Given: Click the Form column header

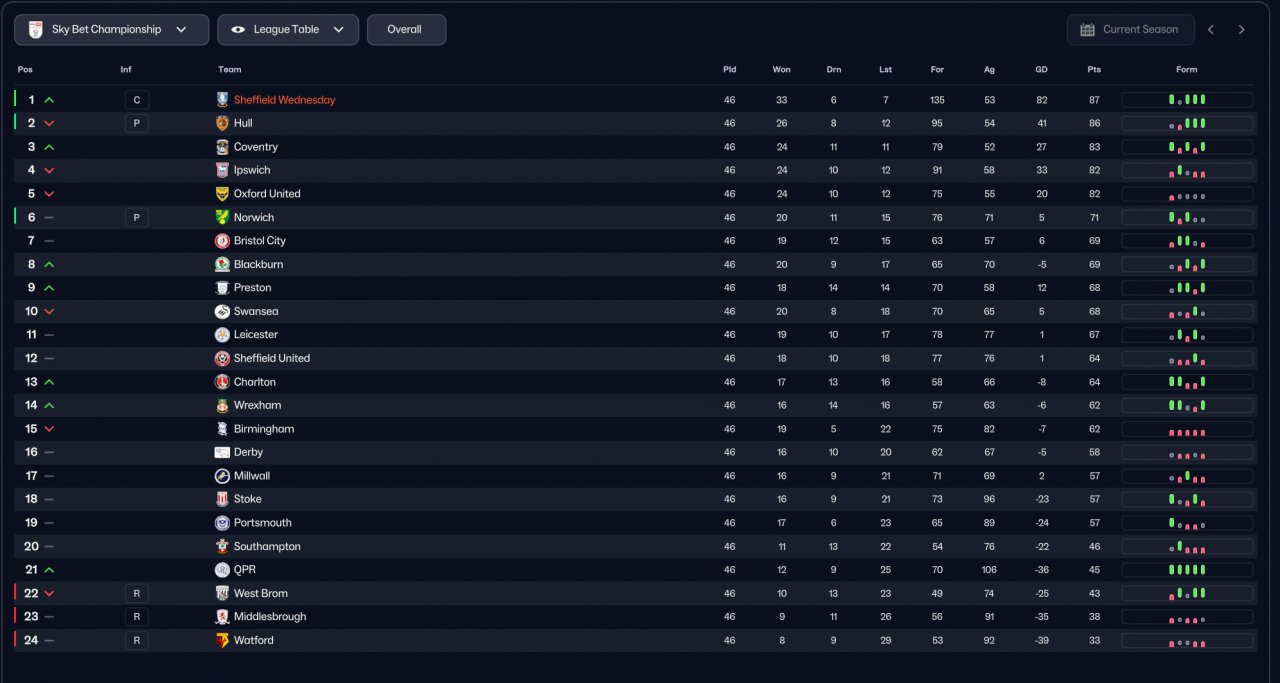Looking at the screenshot, I should tap(1187, 70).
